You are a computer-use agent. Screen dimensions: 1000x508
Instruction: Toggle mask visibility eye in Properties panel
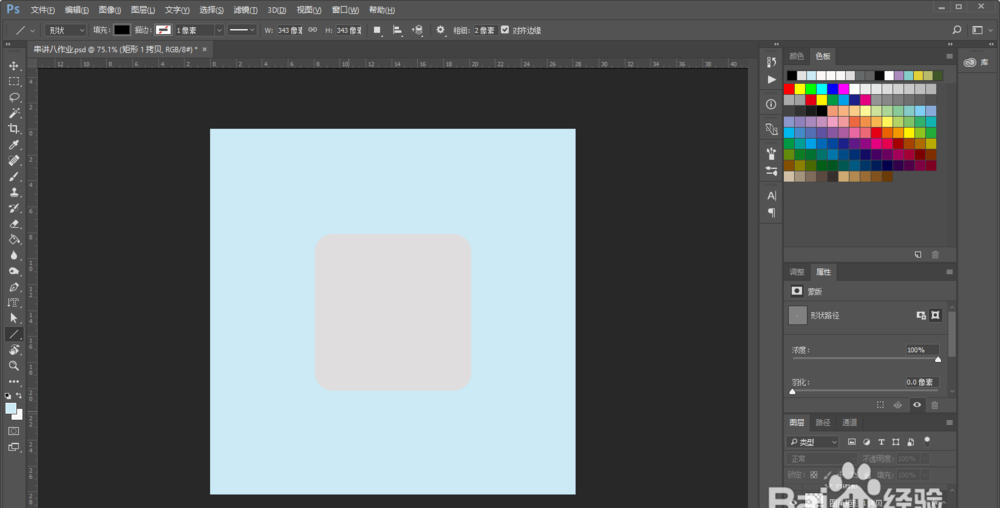[x=916, y=405]
